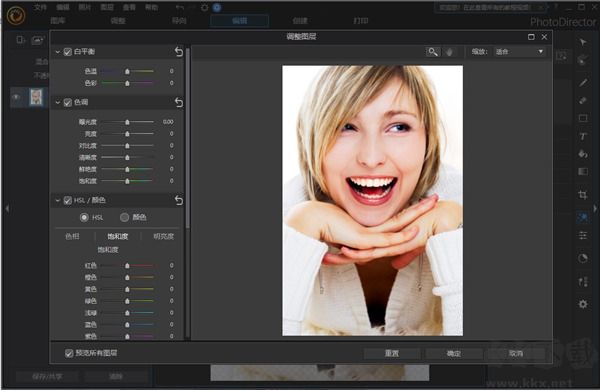Switch to the 打印 module tab
The image size is (600, 390).
pyautogui.click(x=361, y=21)
